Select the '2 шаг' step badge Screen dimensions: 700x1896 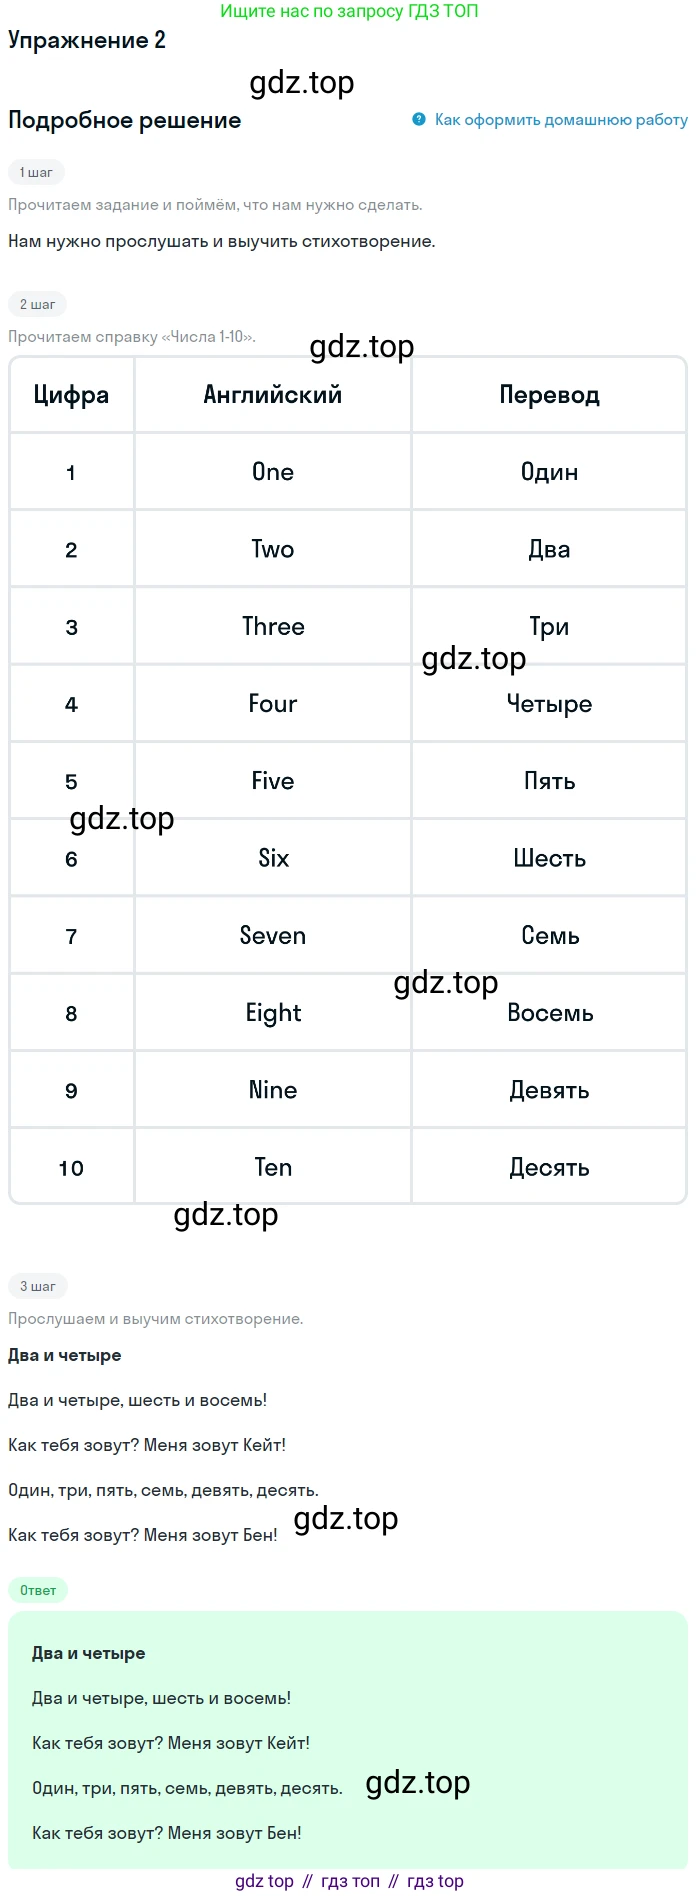pyautogui.click(x=37, y=304)
